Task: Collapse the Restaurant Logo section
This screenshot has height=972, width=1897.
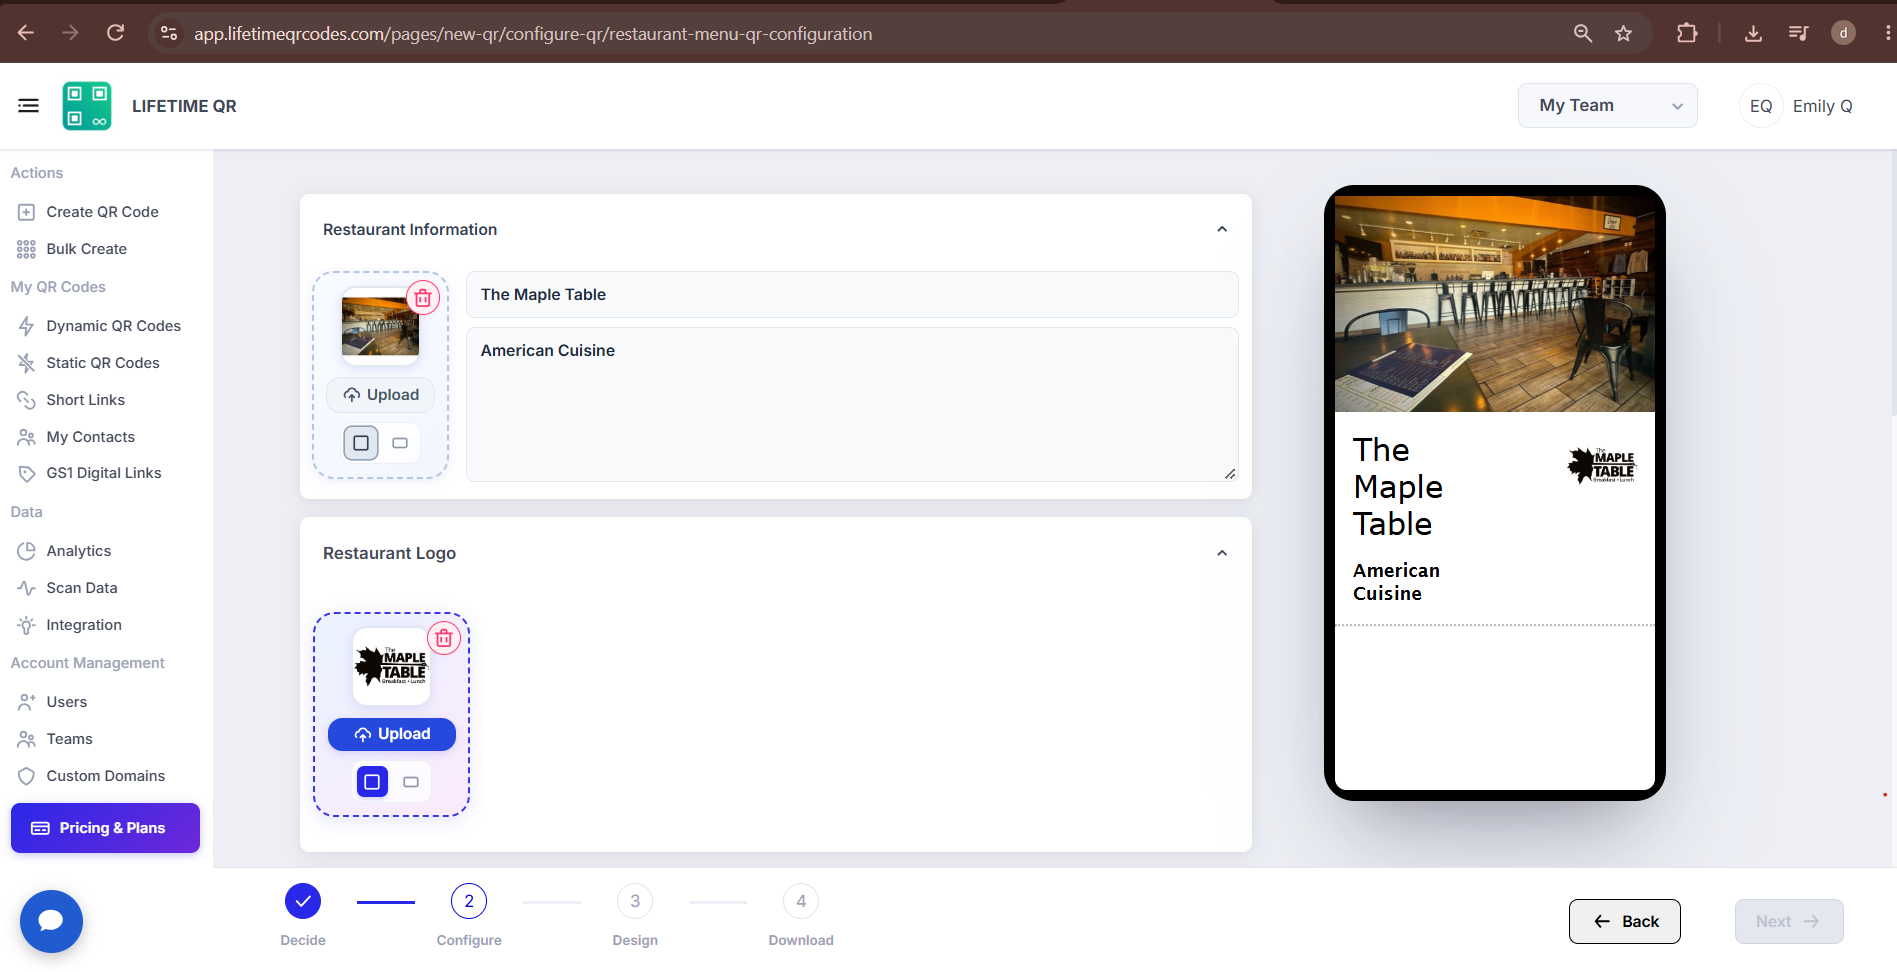Action: [x=1222, y=553]
